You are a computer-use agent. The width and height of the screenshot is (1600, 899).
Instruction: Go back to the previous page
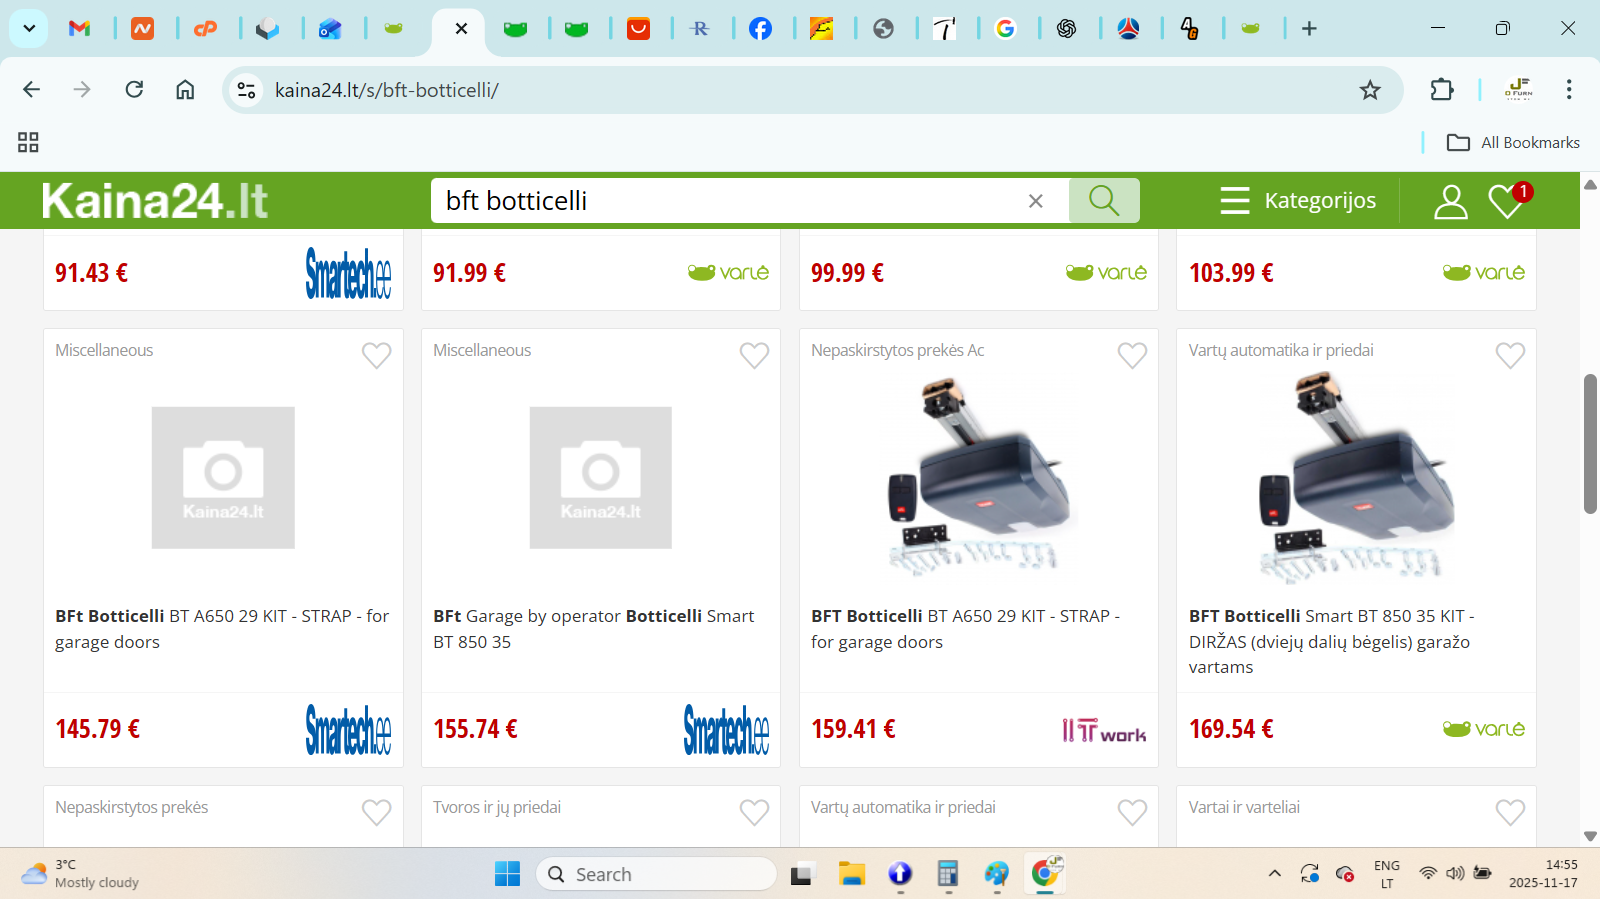(x=31, y=90)
